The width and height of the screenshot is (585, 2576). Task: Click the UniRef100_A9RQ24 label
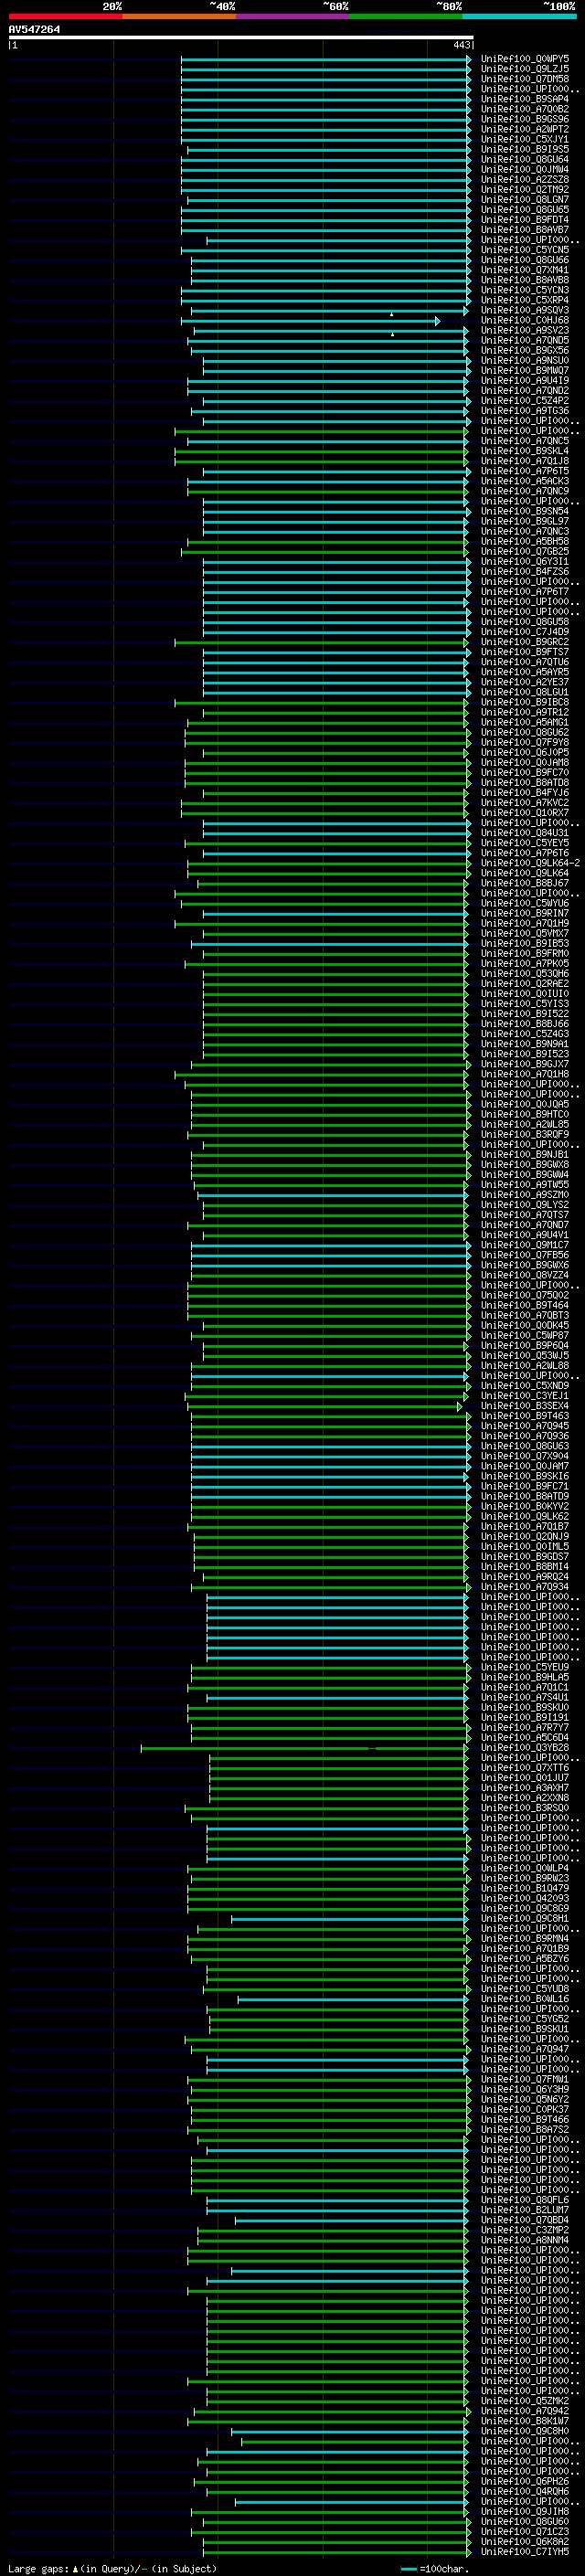(525, 1577)
